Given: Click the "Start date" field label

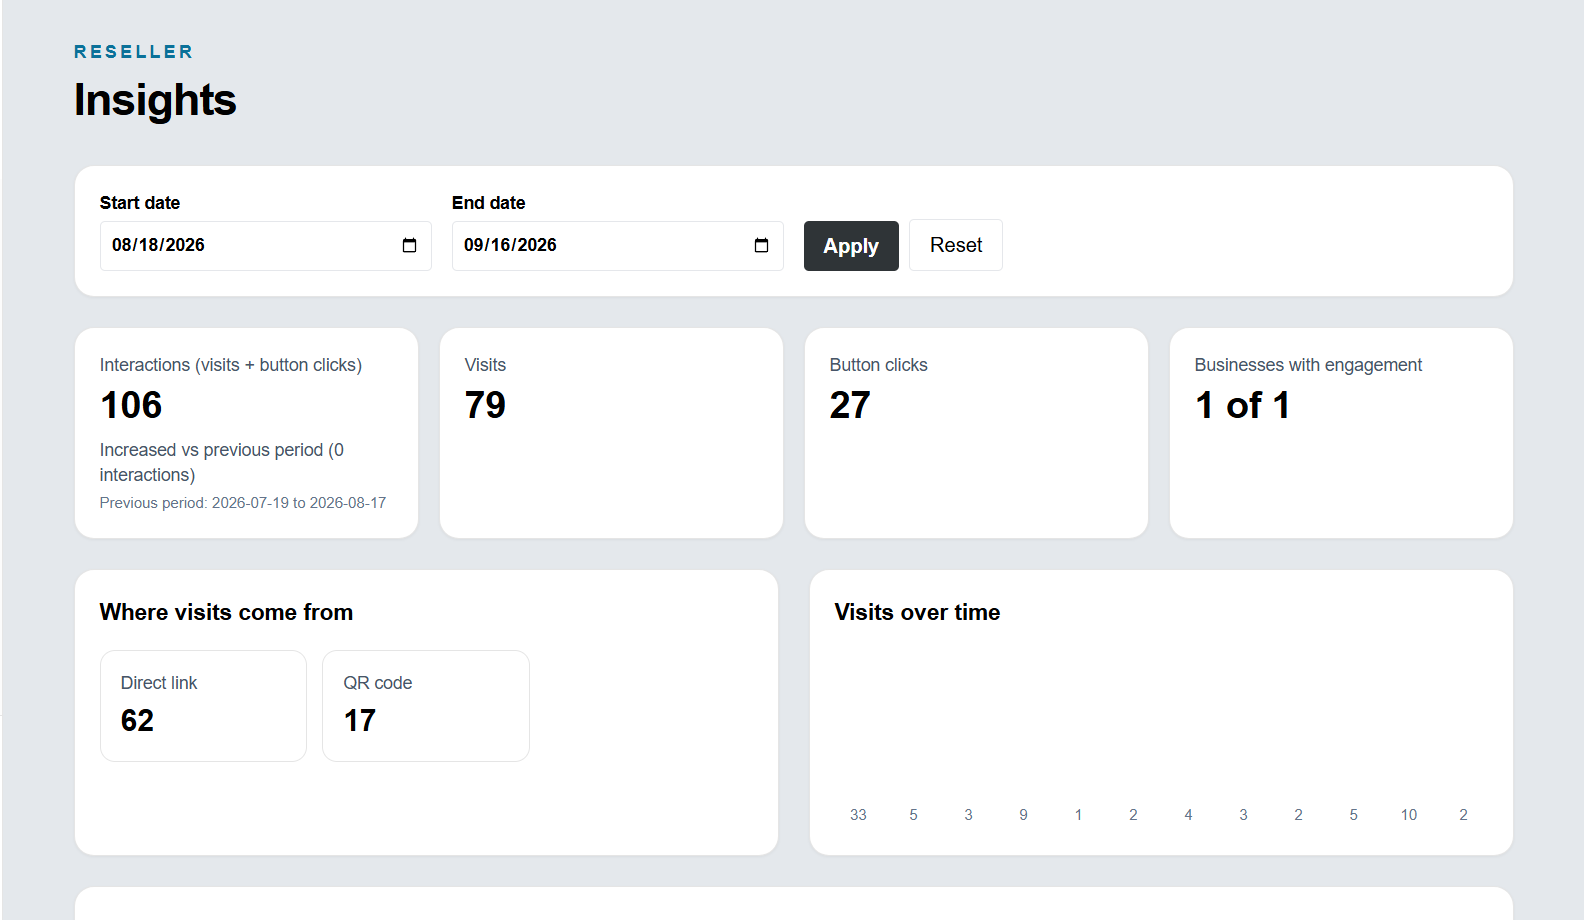Looking at the screenshot, I should 140,203.
